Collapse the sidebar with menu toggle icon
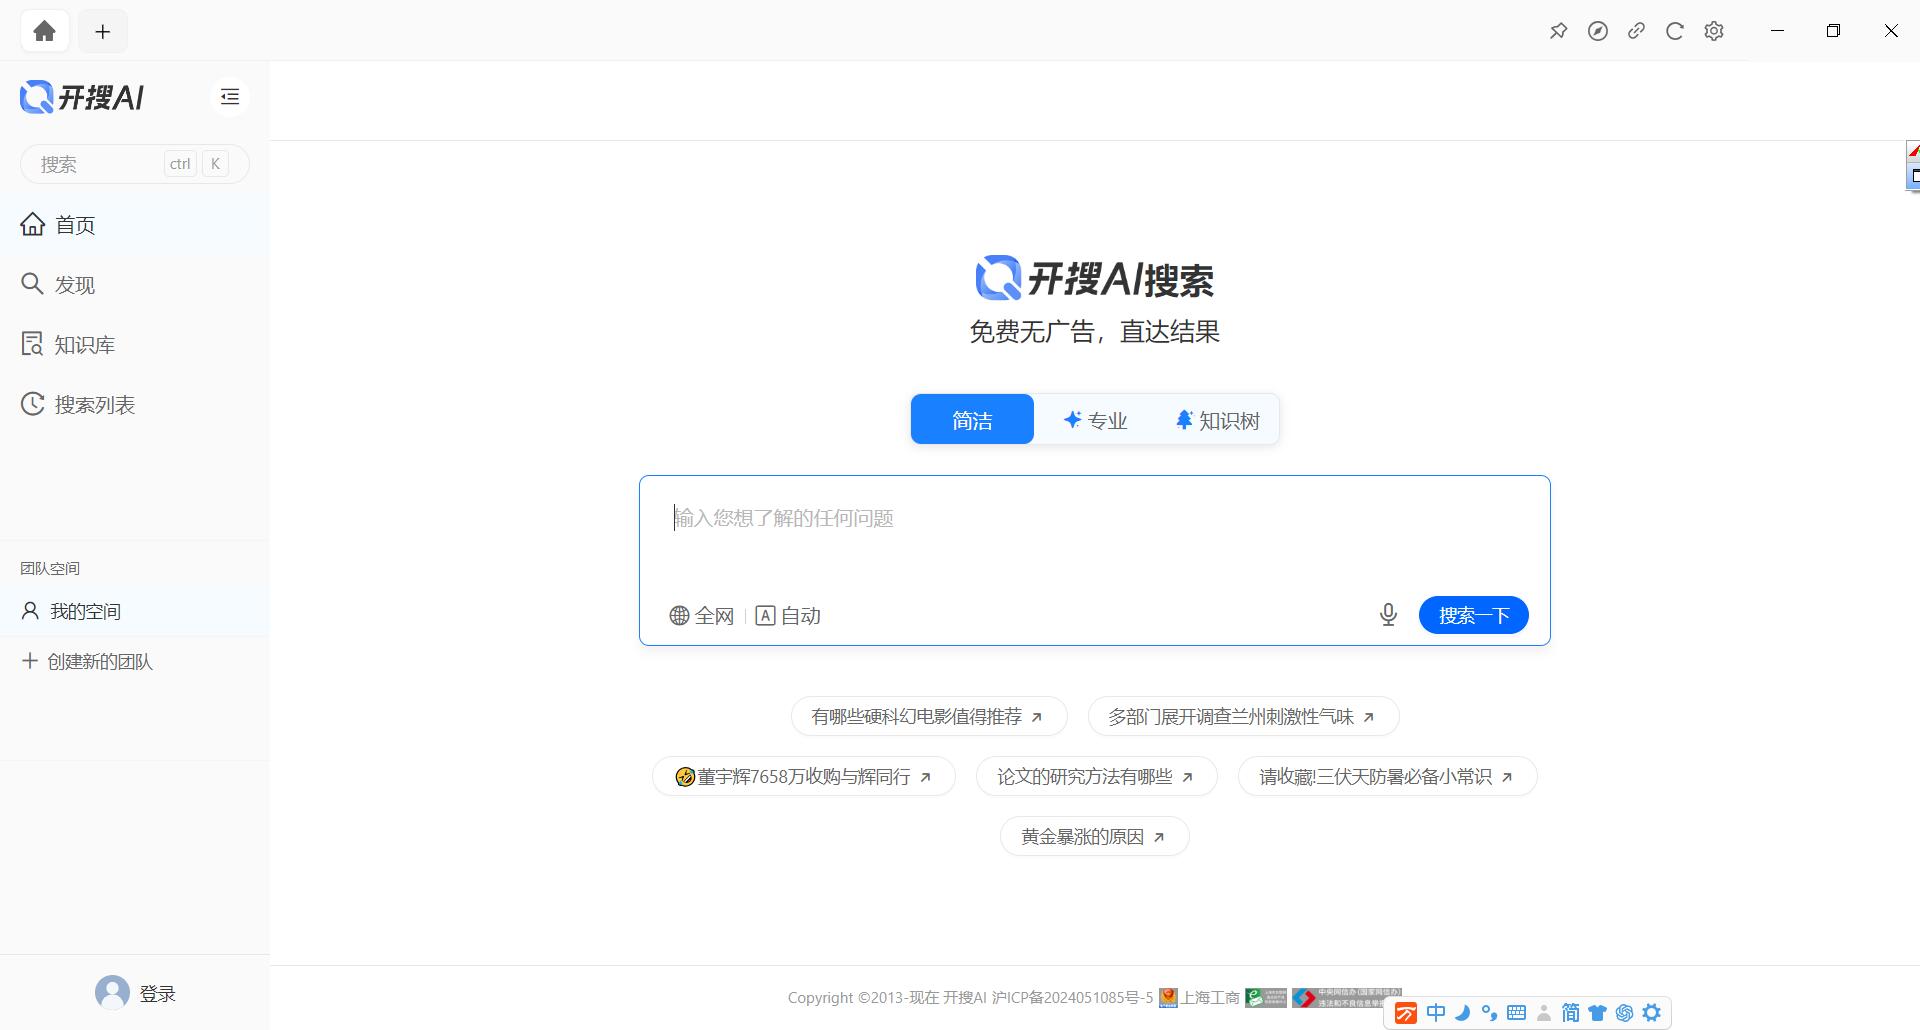The height and width of the screenshot is (1030, 1920). click(230, 97)
